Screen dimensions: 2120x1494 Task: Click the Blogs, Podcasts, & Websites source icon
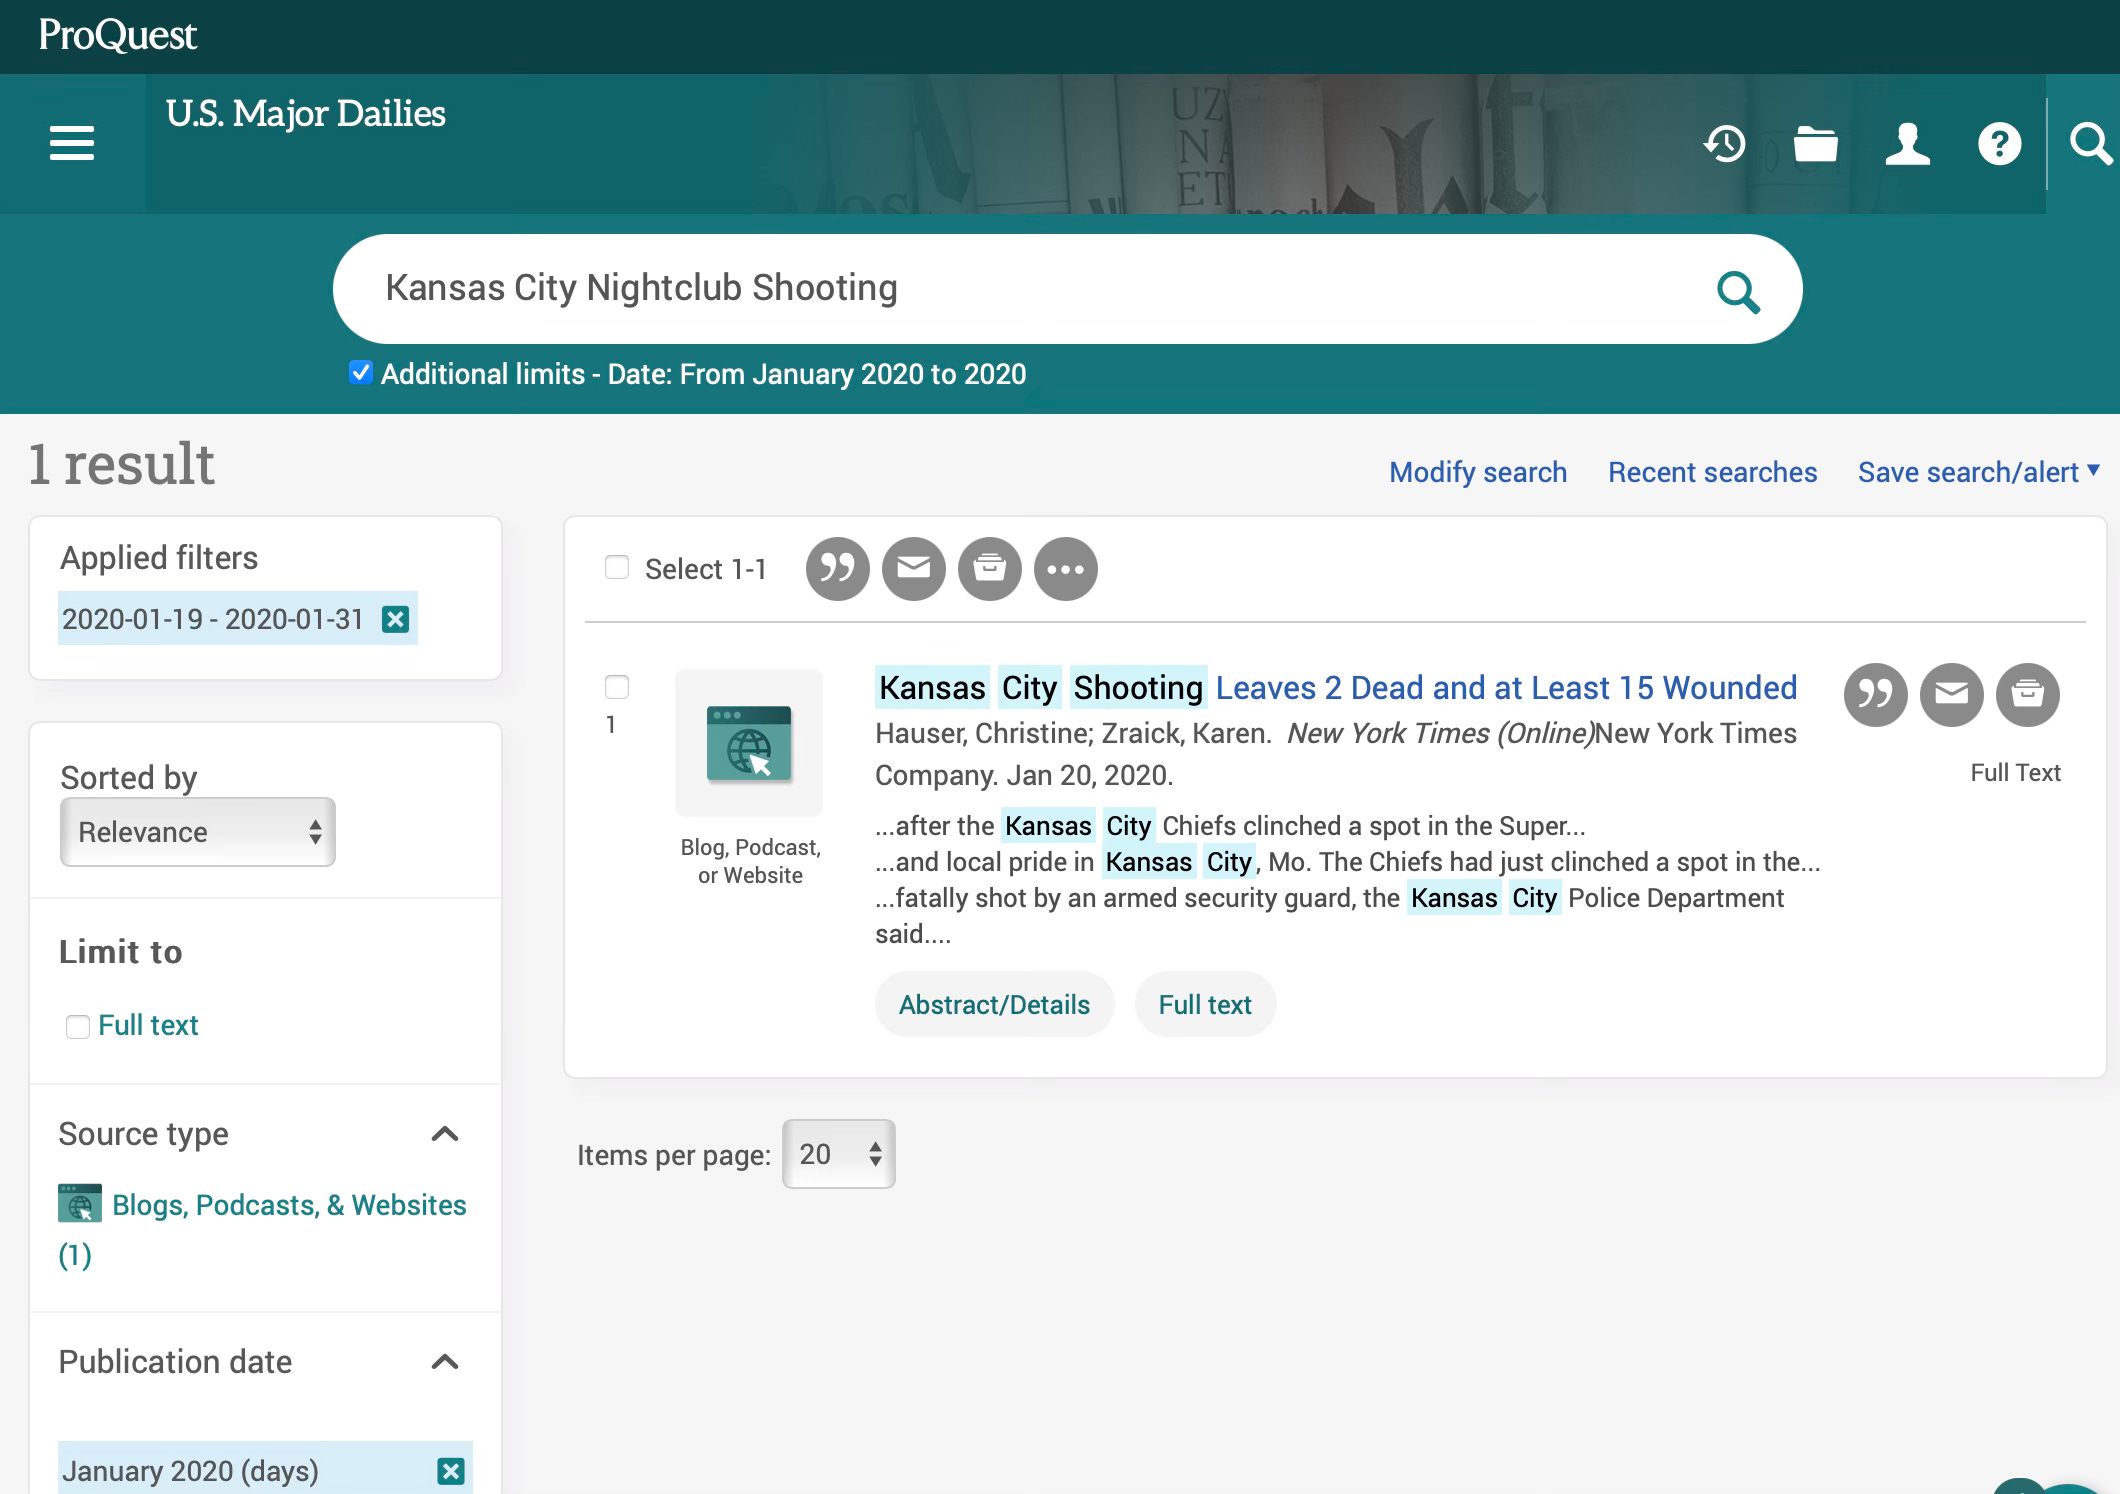80,1203
